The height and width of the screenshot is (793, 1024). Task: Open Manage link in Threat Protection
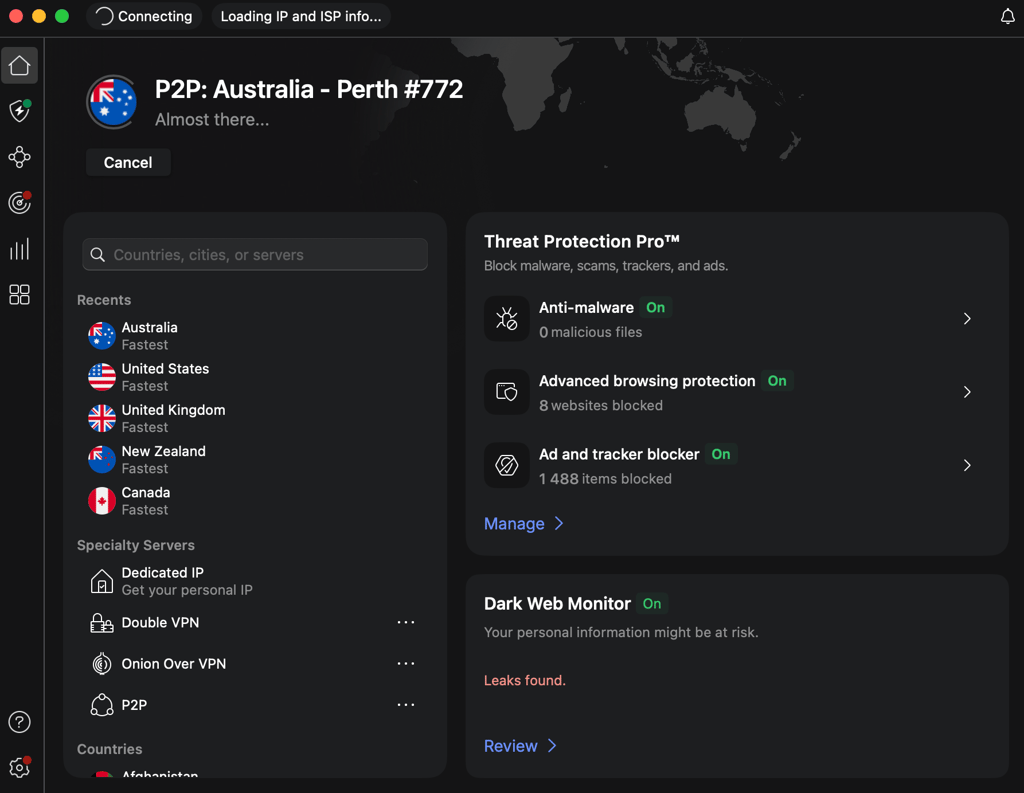coord(514,524)
